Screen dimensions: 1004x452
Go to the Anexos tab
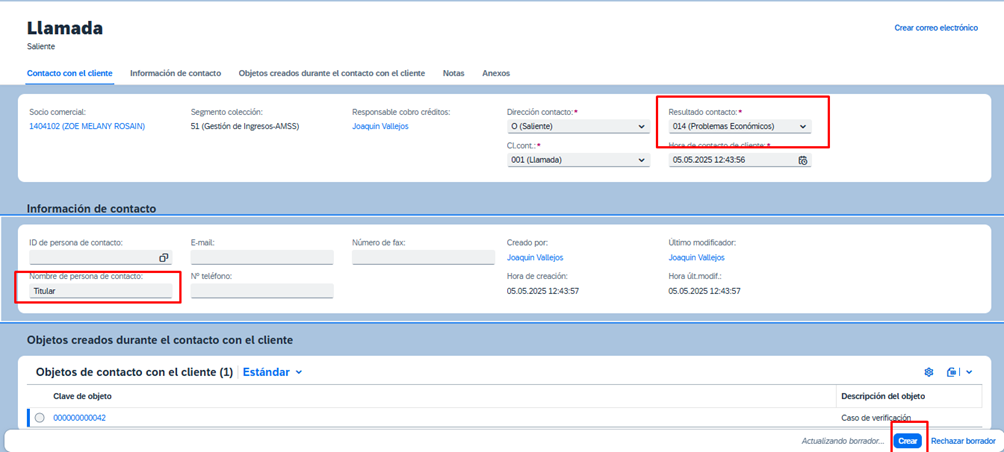tap(495, 73)
